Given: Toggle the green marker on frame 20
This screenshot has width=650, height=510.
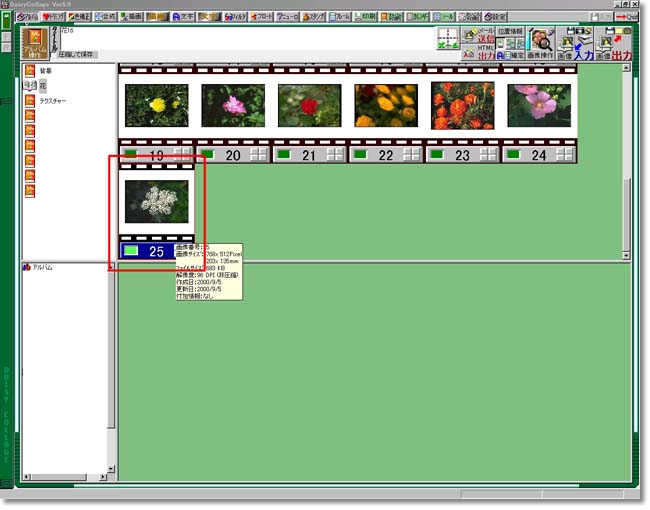Looking at the screenshot, I should tap(209, 155).
